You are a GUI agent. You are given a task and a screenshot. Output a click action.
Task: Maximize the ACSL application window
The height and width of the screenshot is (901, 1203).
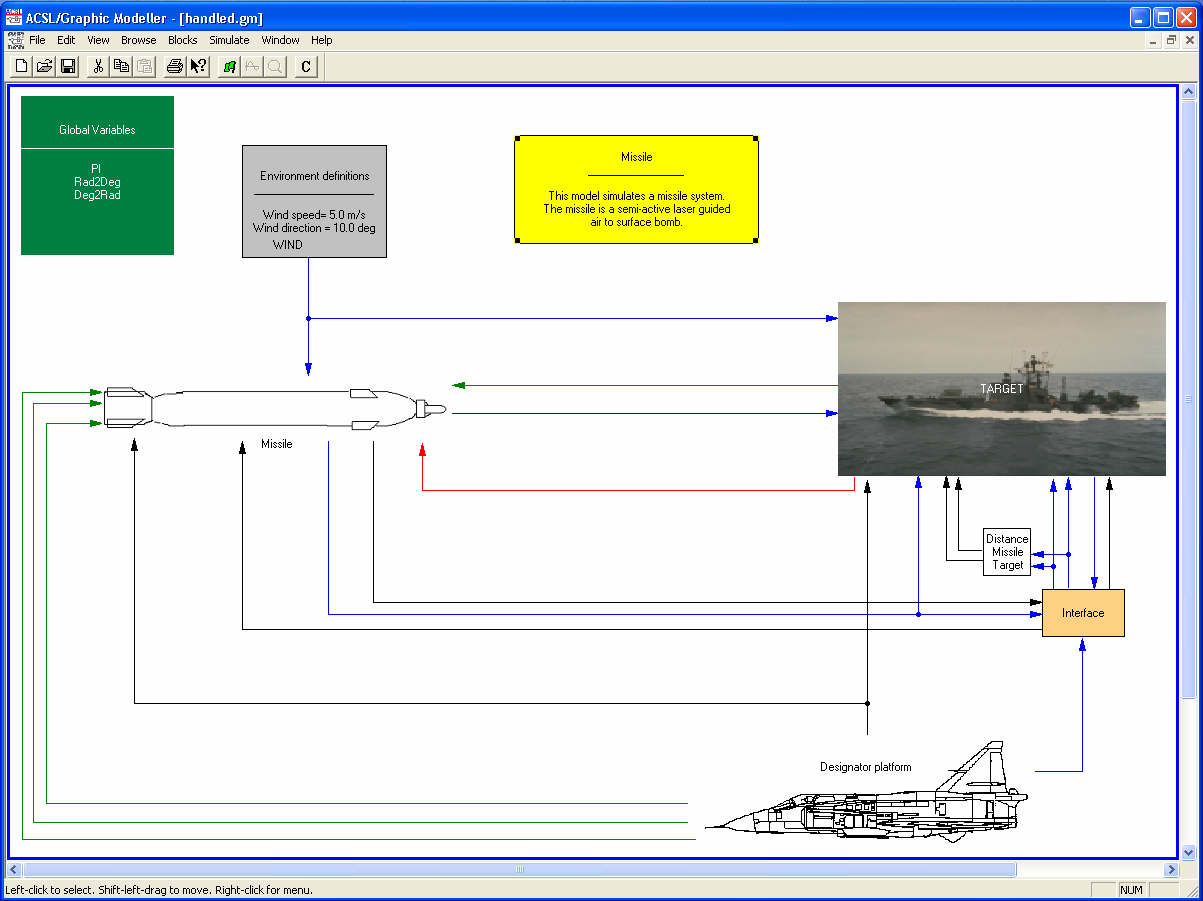tap(1163, 17)
